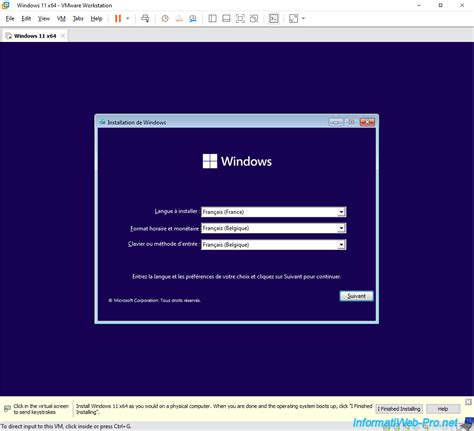Image resolution: width=474 pixels, height=431 pixels.
Task: Enter full screen mode
Action: 240,19
